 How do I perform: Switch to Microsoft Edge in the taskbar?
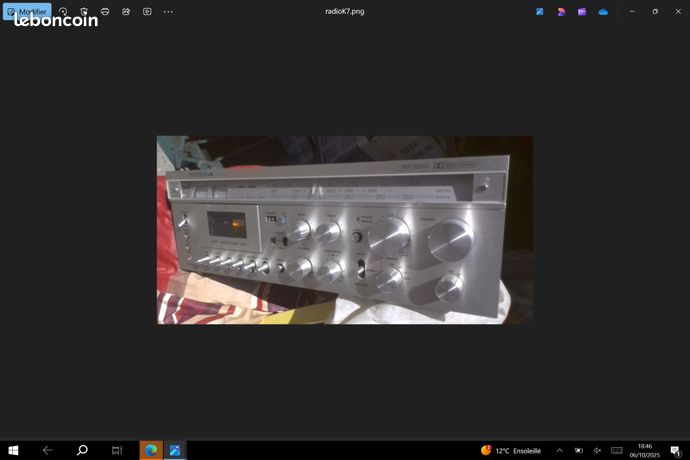click(150, 450)
